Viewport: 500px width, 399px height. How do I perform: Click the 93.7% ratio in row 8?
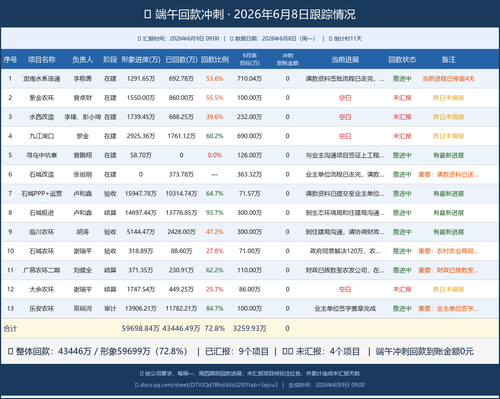point(215,213)
